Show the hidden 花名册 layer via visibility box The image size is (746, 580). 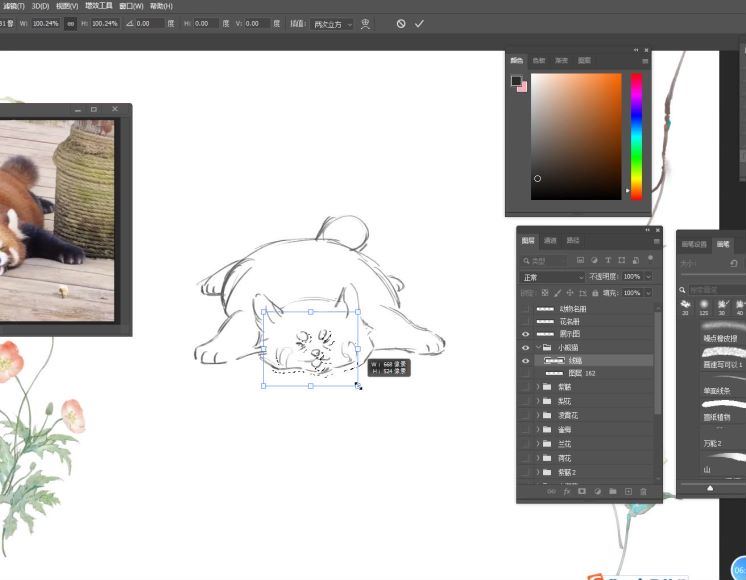pos(525,322)
